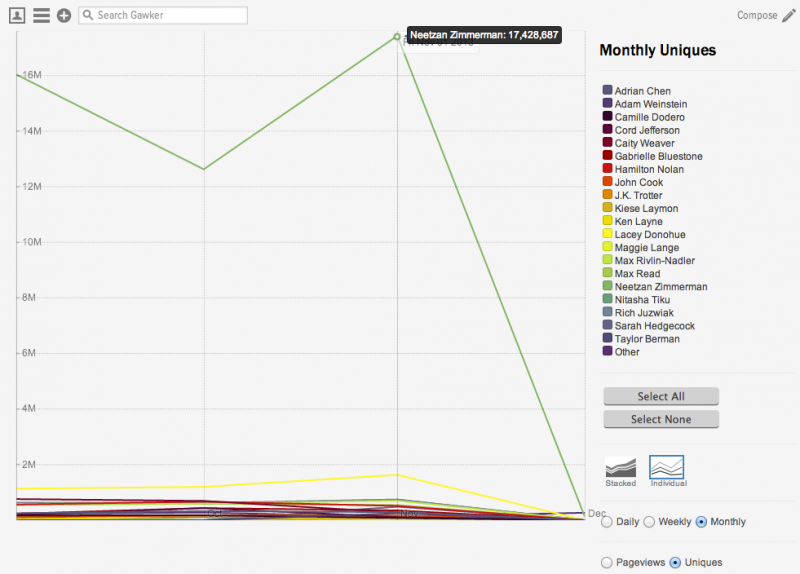Toggle Cord Jefferson color swatch
800x574 pixels.
click(607, 129)
